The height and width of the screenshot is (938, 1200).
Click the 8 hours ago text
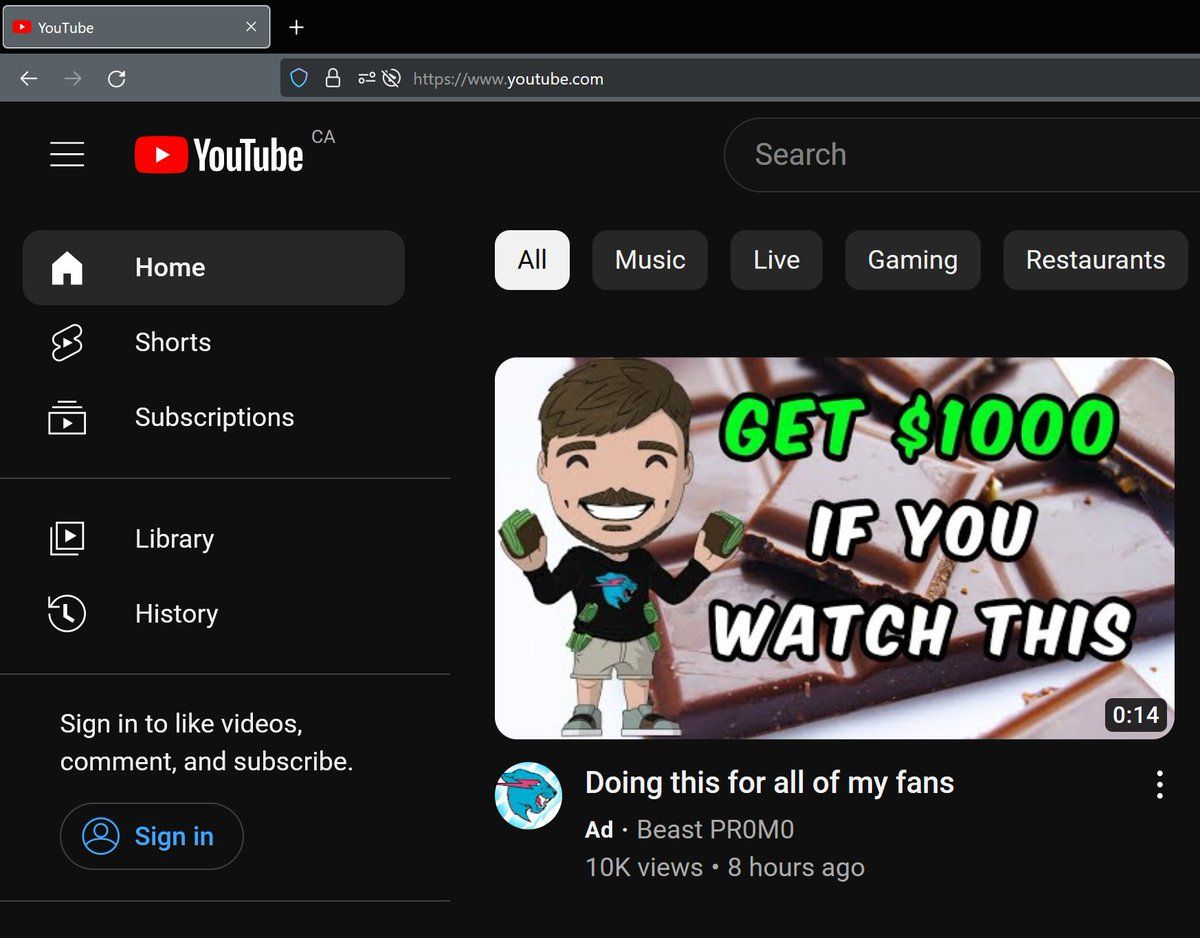click(796, 867)
